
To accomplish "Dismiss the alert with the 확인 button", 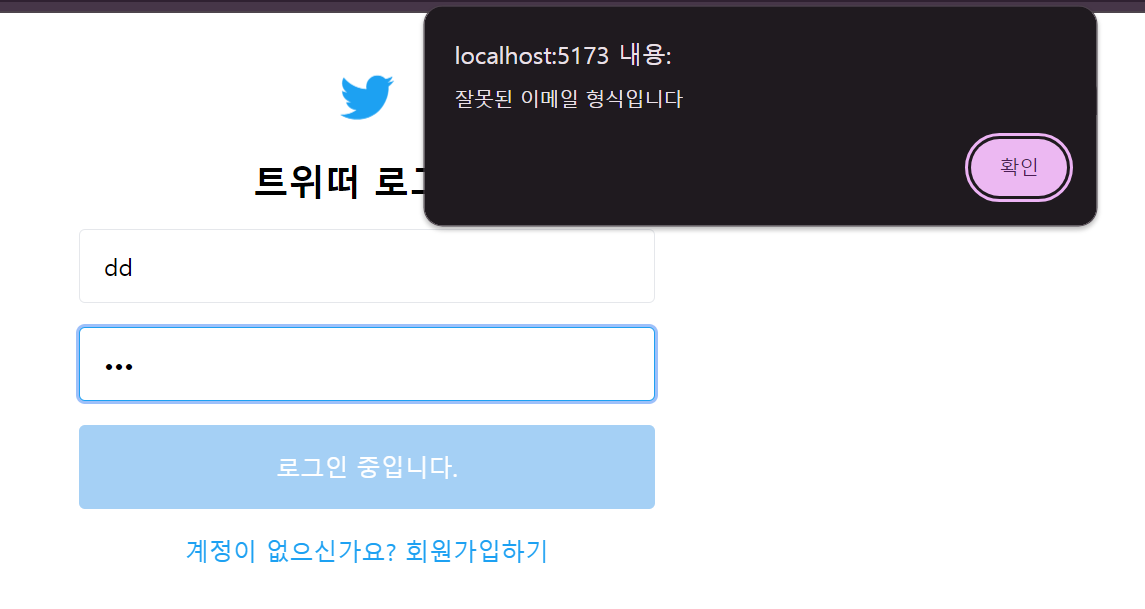I will [1019, 167].
